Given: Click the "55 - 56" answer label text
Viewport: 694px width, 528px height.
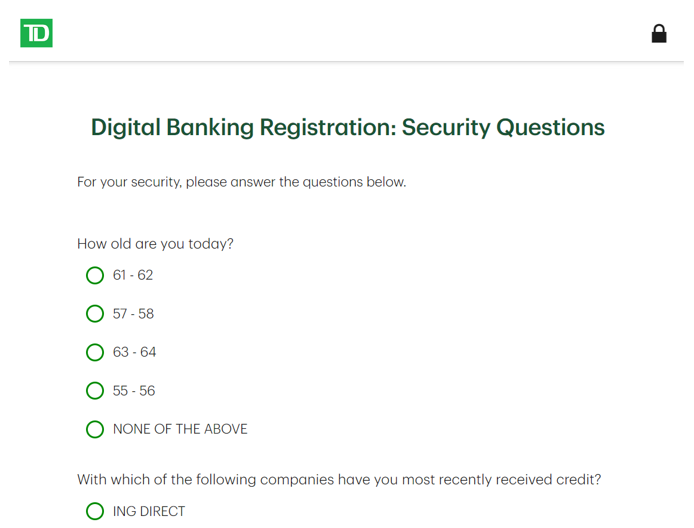Looking at the screenshot, I should point(134,391).
